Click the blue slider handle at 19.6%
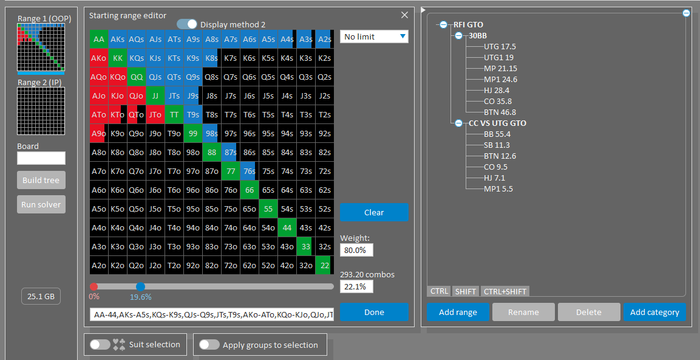Screen dimensions: 700x360 (x=140, y=287)
